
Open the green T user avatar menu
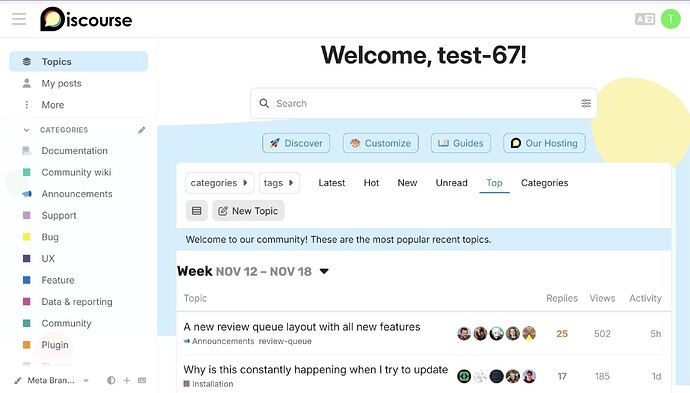[671, 19]
